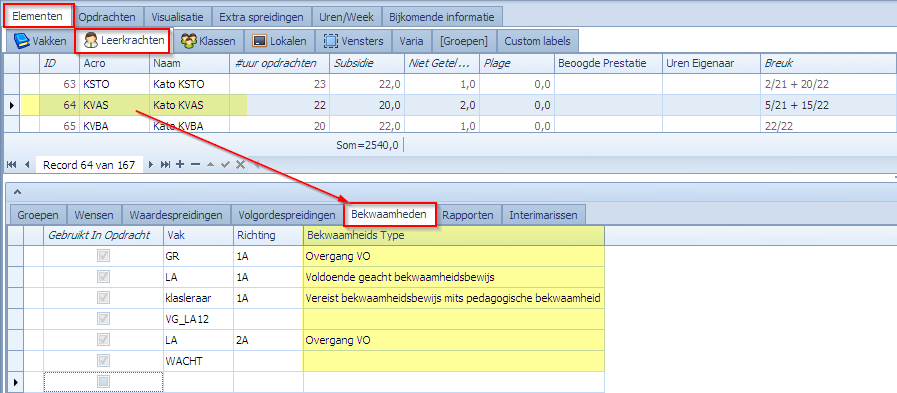Toggle checkbox in VG_LA12 row
897x393 pixels.
(104, 319)
